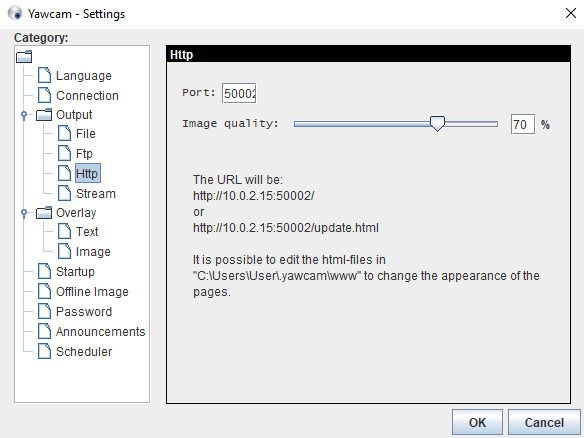Click the Connection page icon in the tree
The width and height of the screenshot is (584, 438).
pos(44,95)
